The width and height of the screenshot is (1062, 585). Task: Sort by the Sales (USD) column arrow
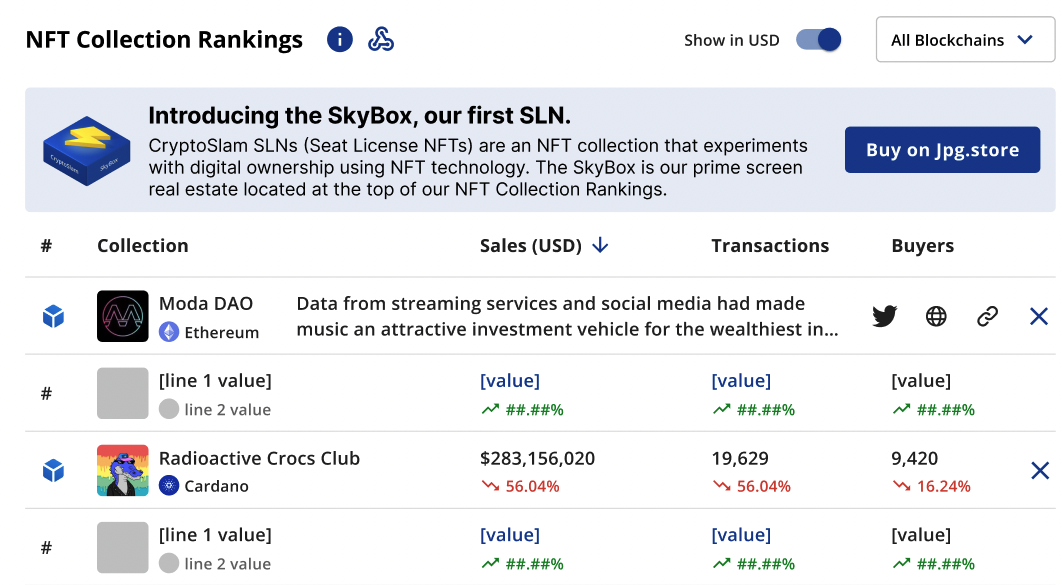[x=600, y=246]
